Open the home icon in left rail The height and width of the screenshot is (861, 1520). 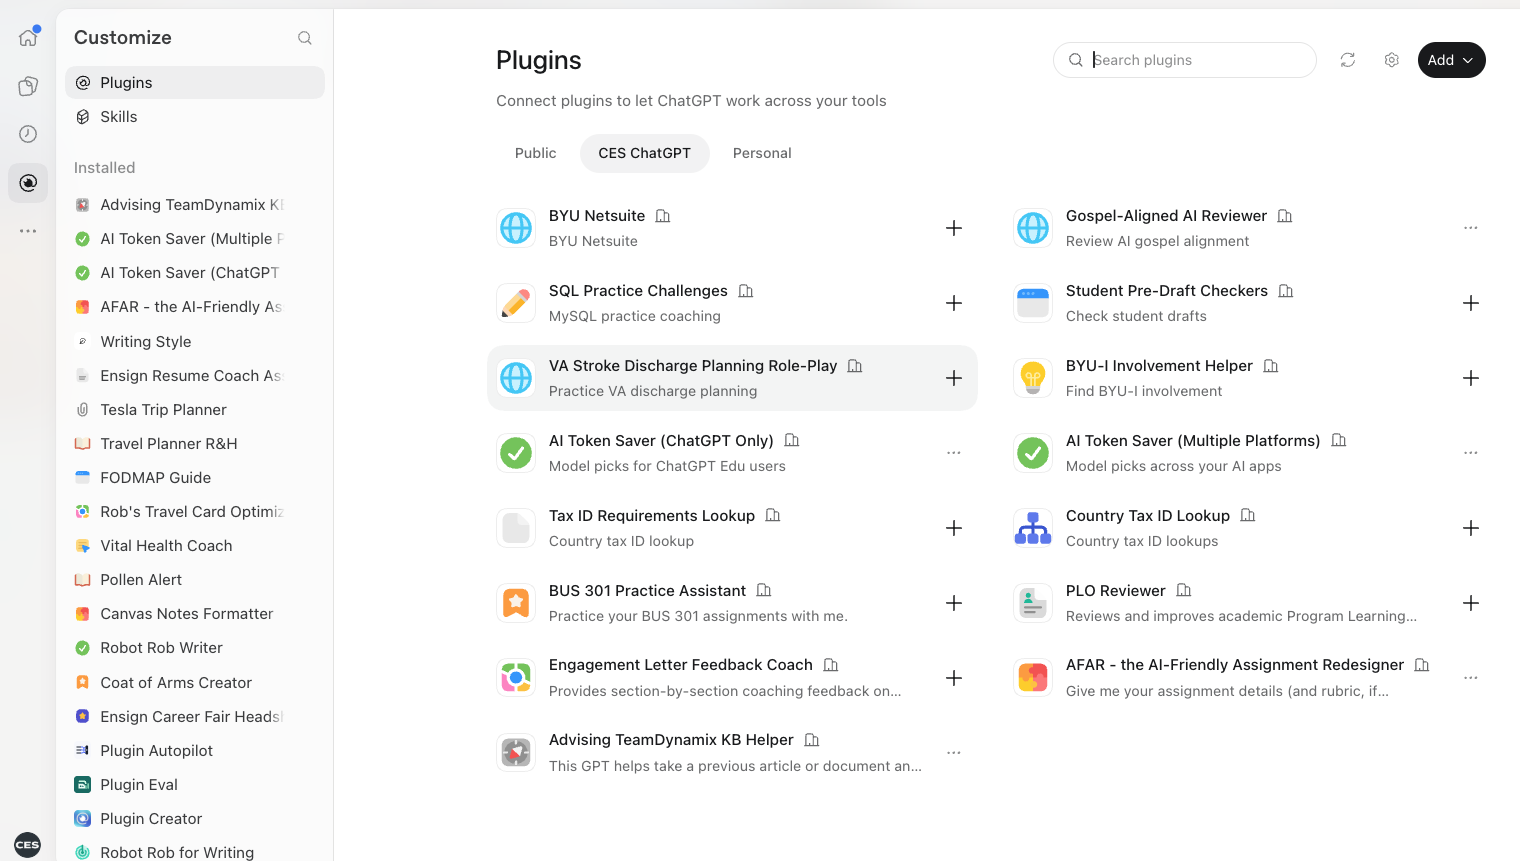28,38
